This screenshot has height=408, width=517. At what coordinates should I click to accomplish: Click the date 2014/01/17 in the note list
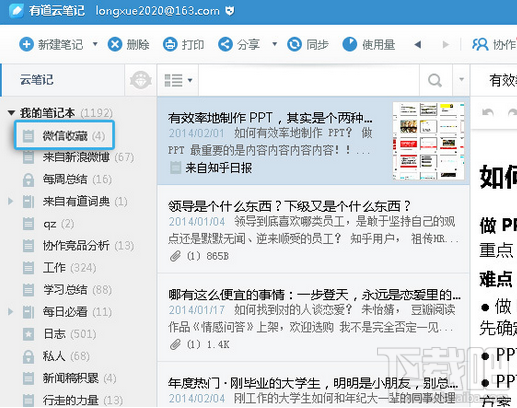point(197,310)
